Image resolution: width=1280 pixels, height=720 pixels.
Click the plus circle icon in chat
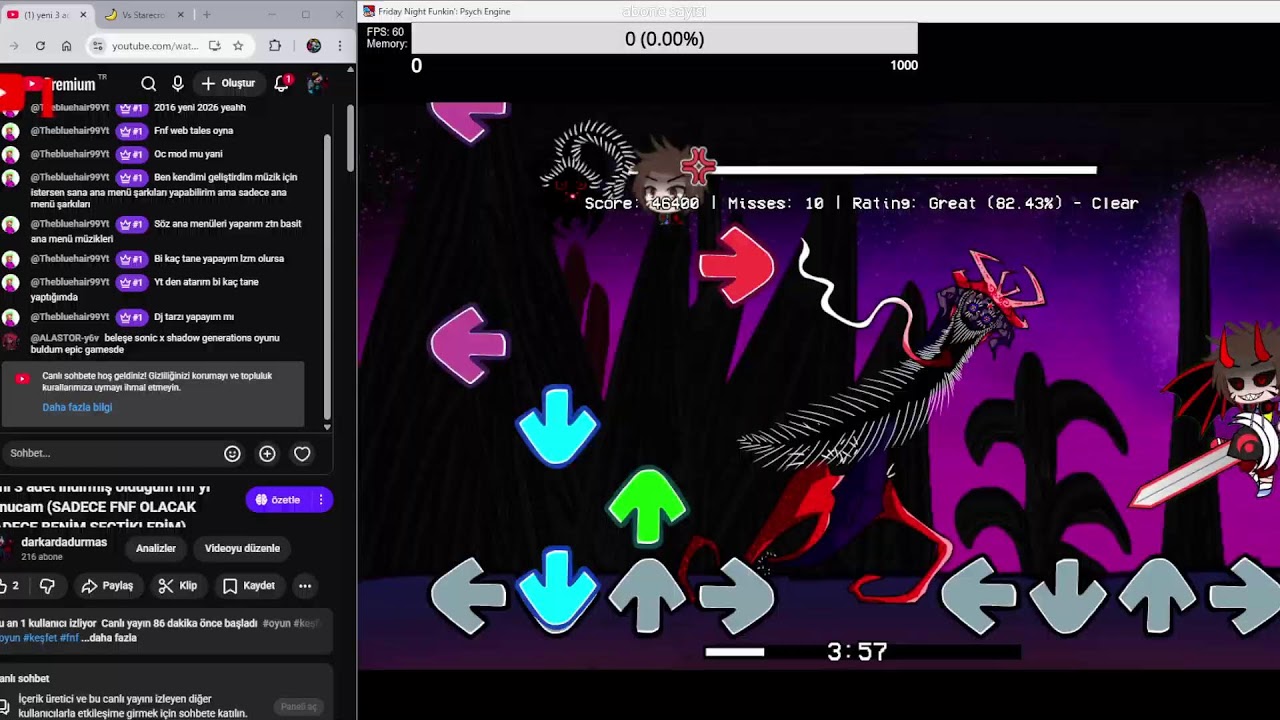tap(267, 454)
